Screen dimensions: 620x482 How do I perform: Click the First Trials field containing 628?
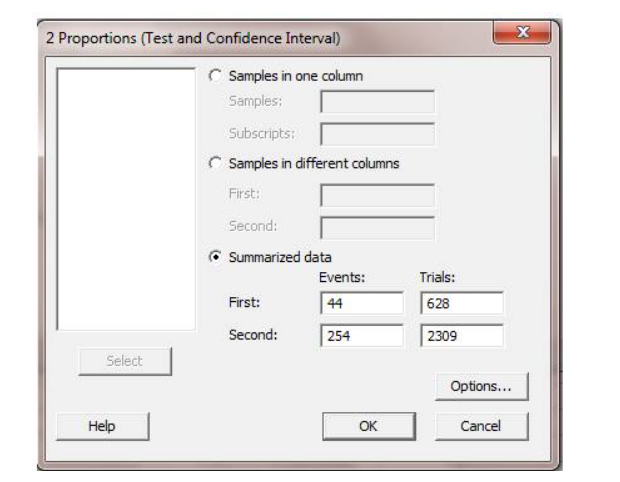click(x=461, y=303)
